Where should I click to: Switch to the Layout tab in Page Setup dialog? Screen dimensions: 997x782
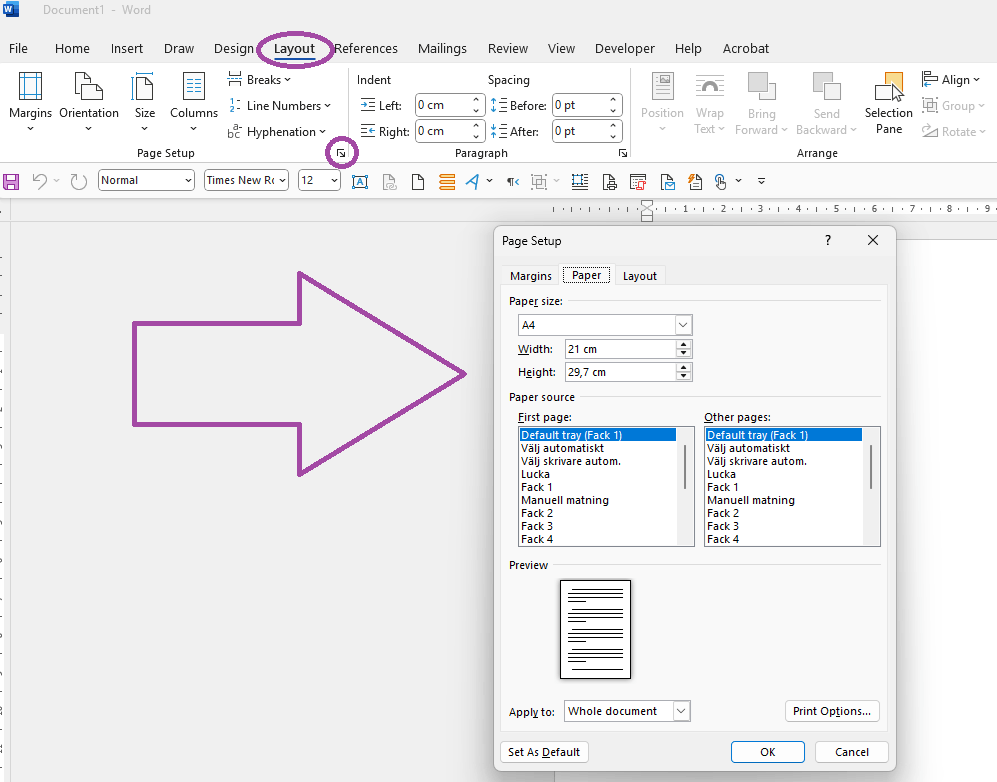click(640, 276)
